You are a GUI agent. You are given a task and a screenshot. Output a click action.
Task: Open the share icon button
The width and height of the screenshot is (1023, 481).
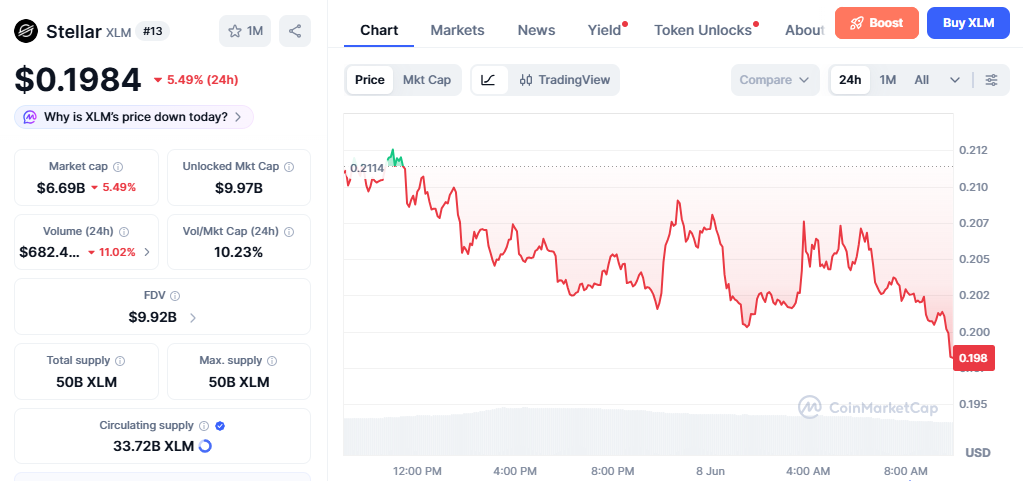pos(295,31)
